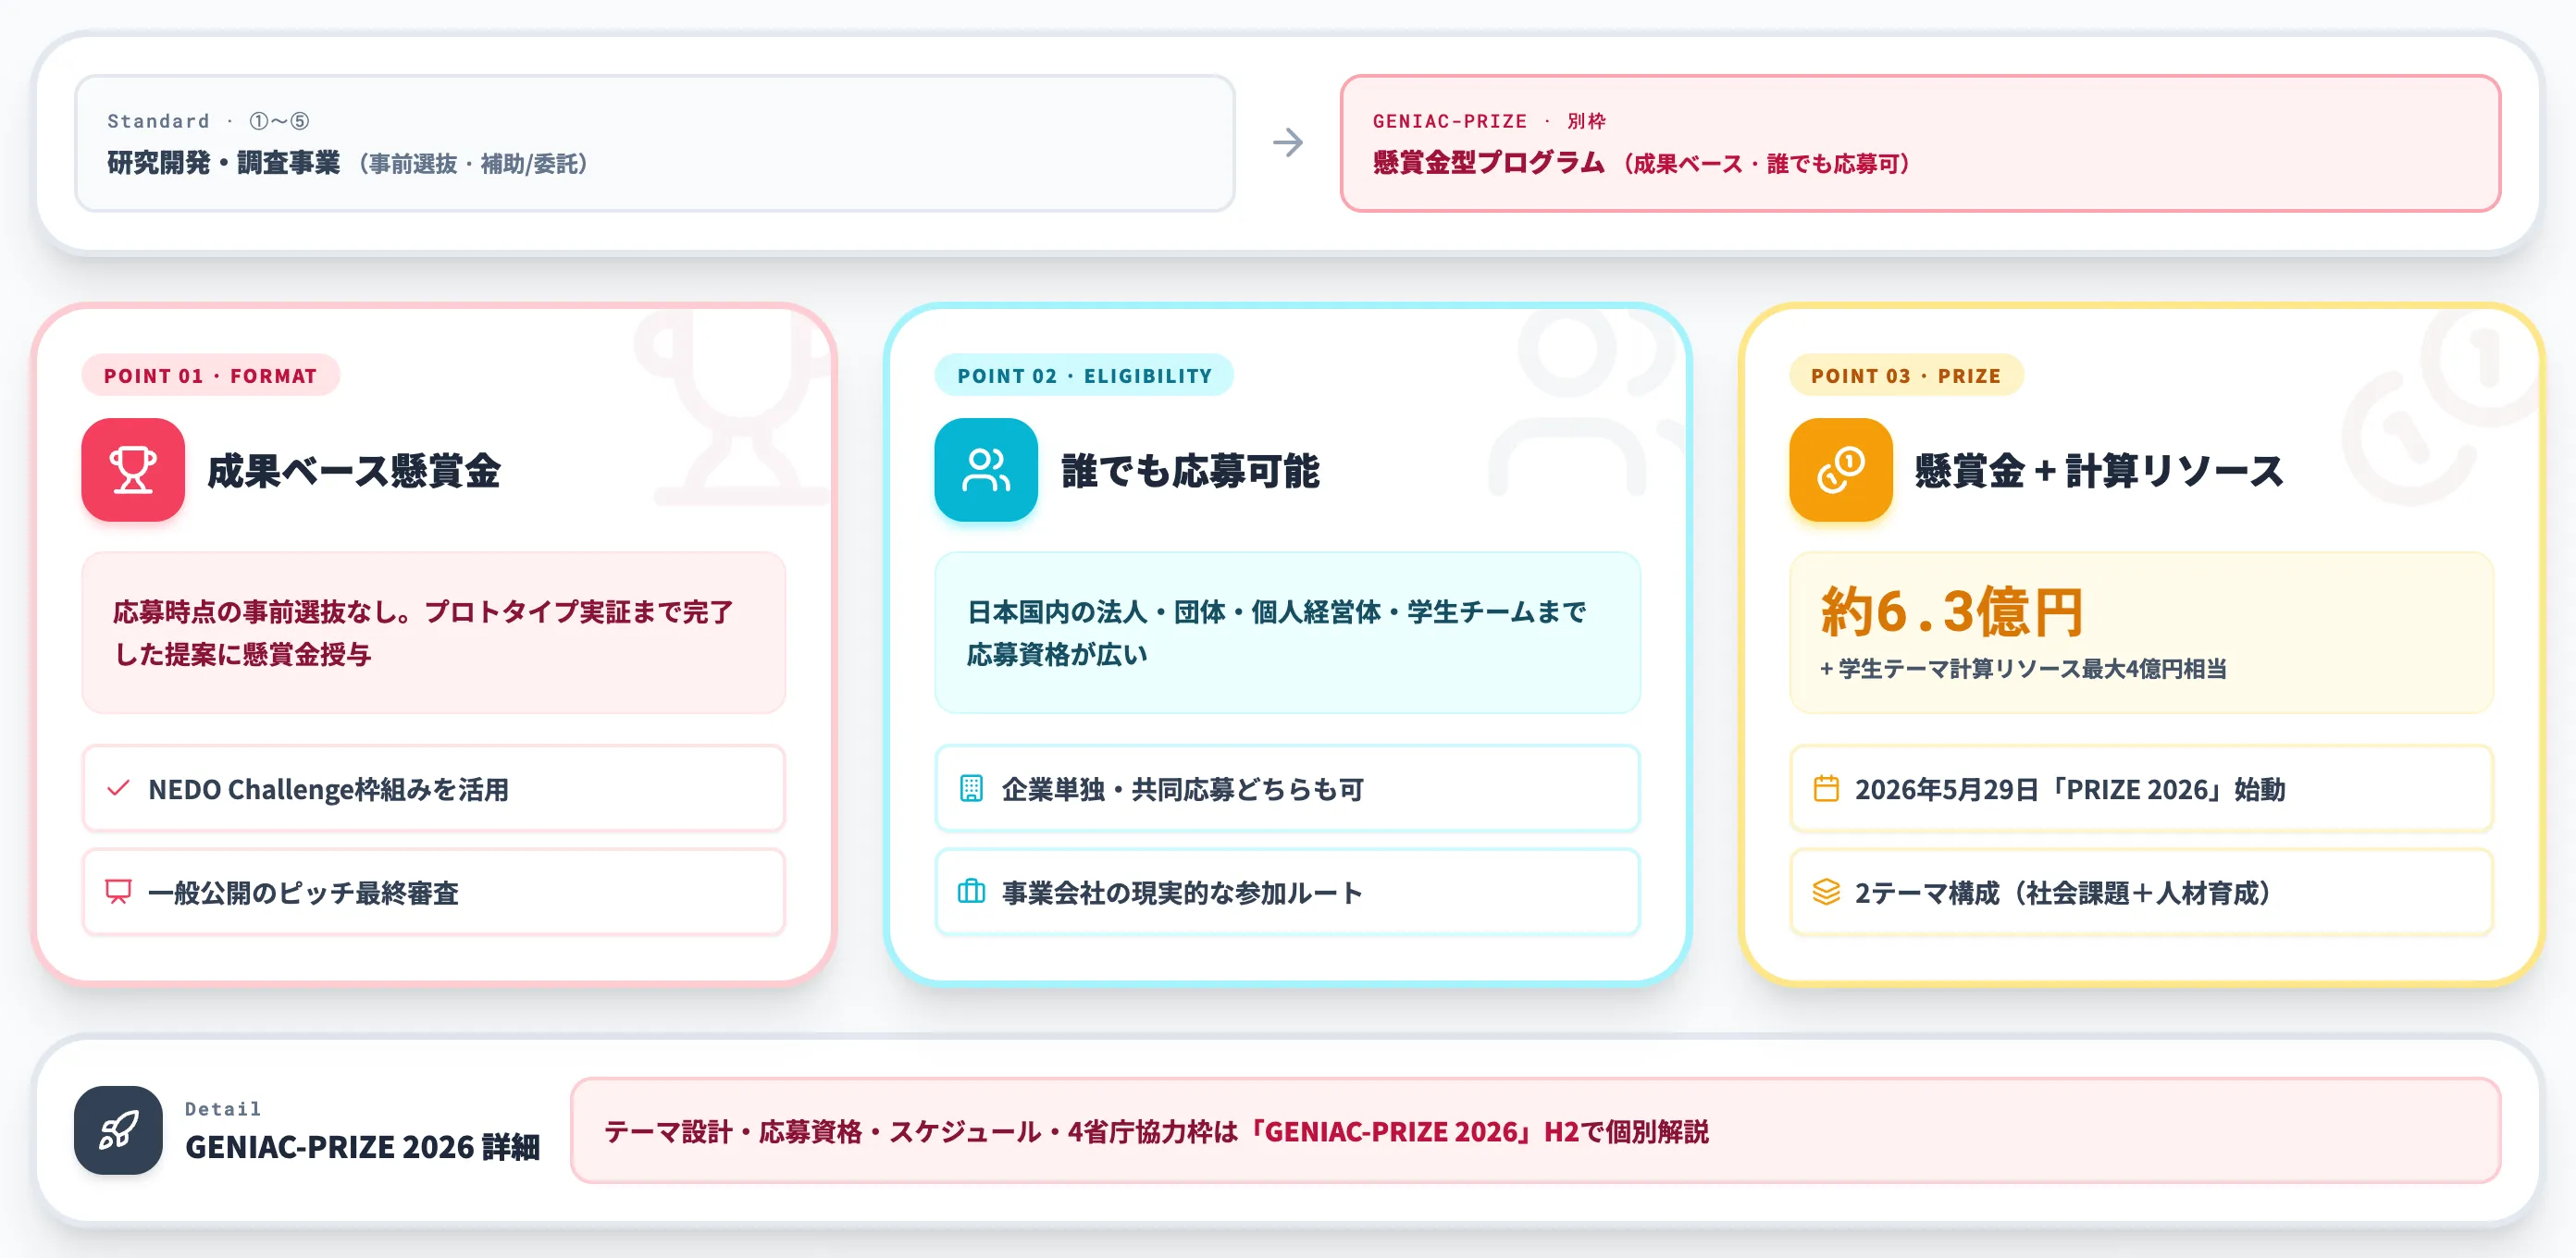
Task: Click the orange coins icon beside 懸賞金+計算リソース
Action: click(x=1841, y=470)
